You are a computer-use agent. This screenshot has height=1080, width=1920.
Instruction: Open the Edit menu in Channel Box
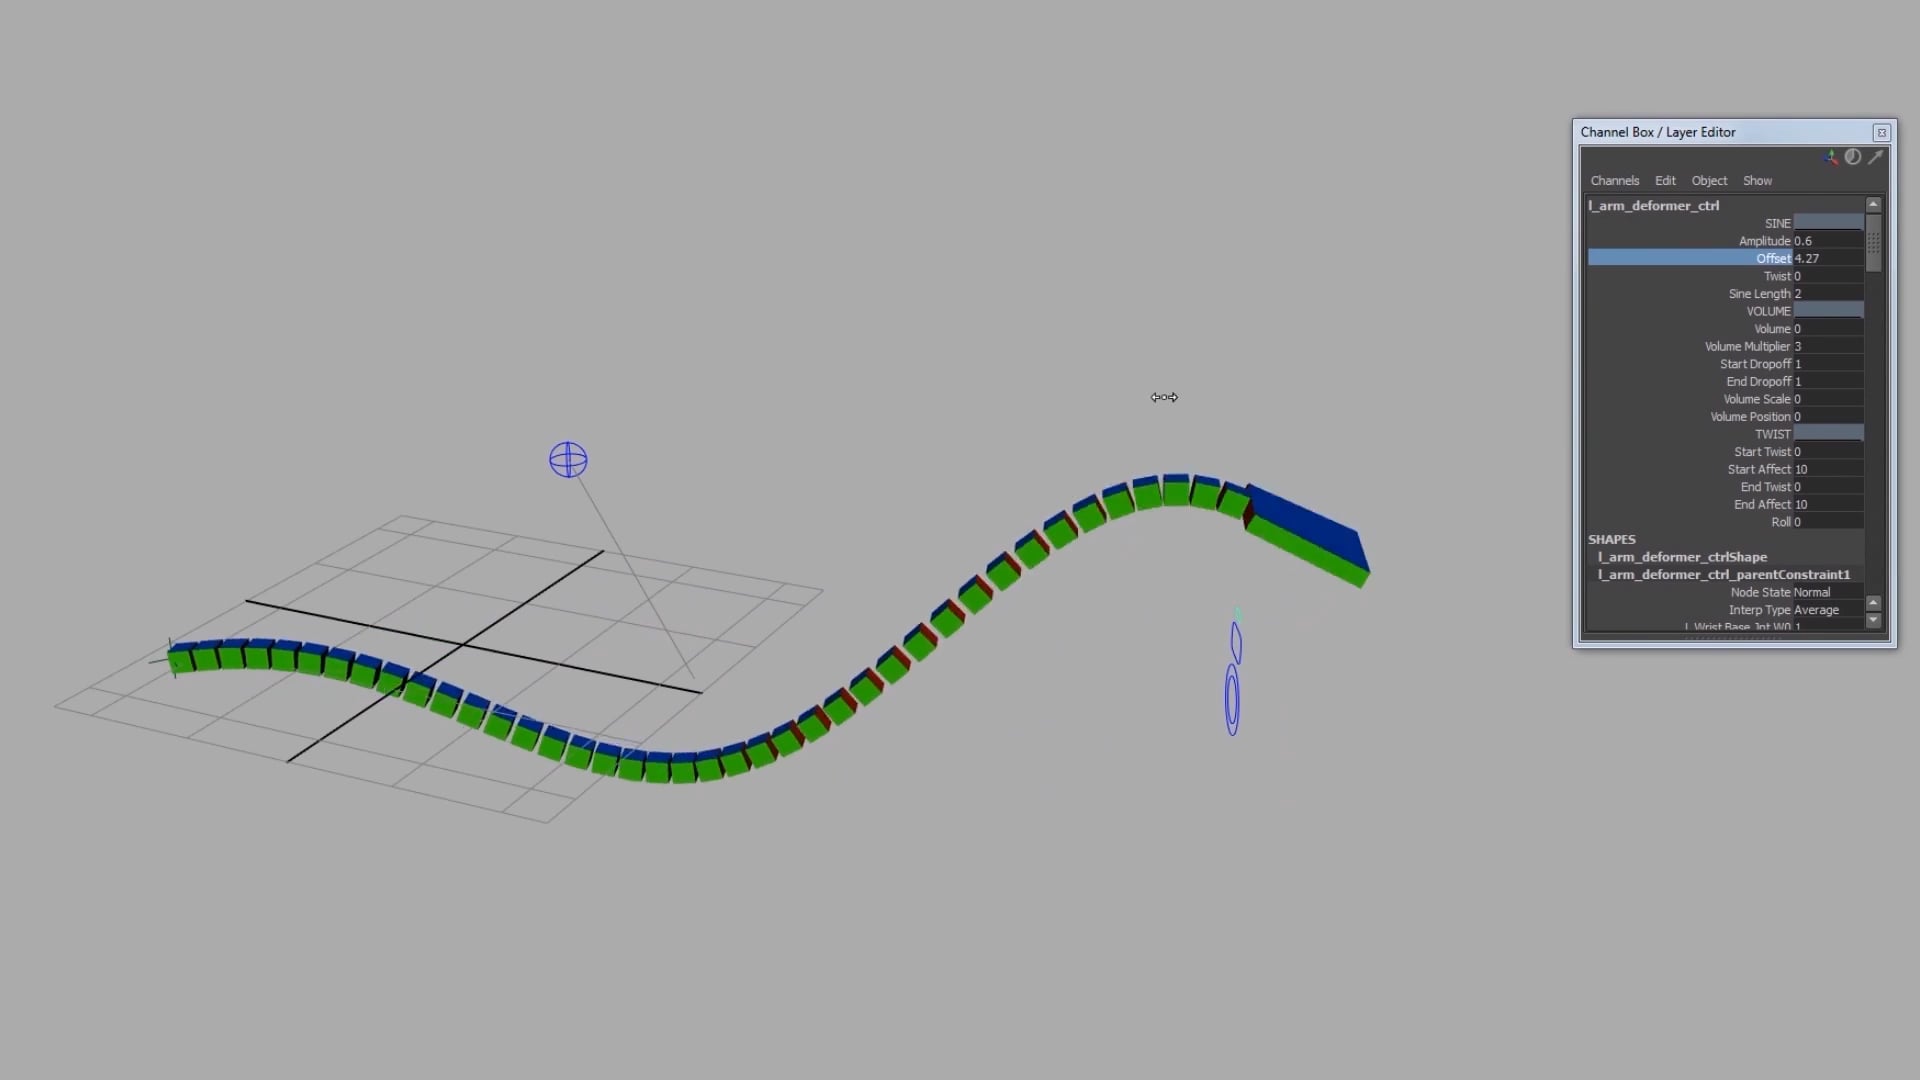coord(1665,181)
